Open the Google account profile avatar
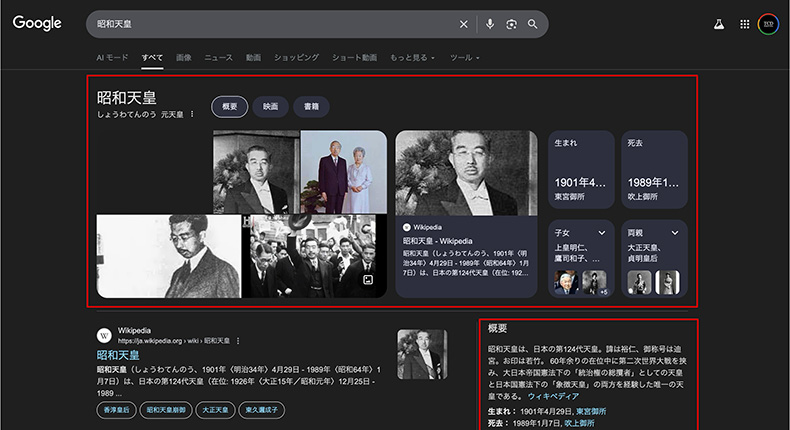790x430 pixels. (x=768, y=24)
